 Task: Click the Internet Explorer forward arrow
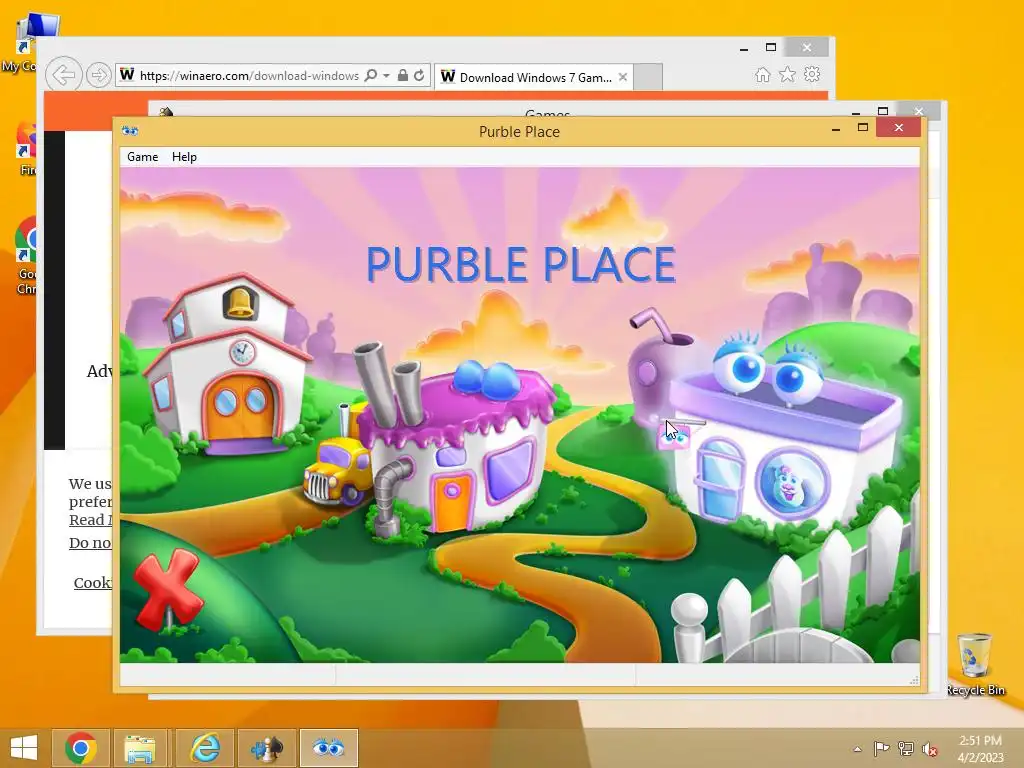tap(98, 76)
